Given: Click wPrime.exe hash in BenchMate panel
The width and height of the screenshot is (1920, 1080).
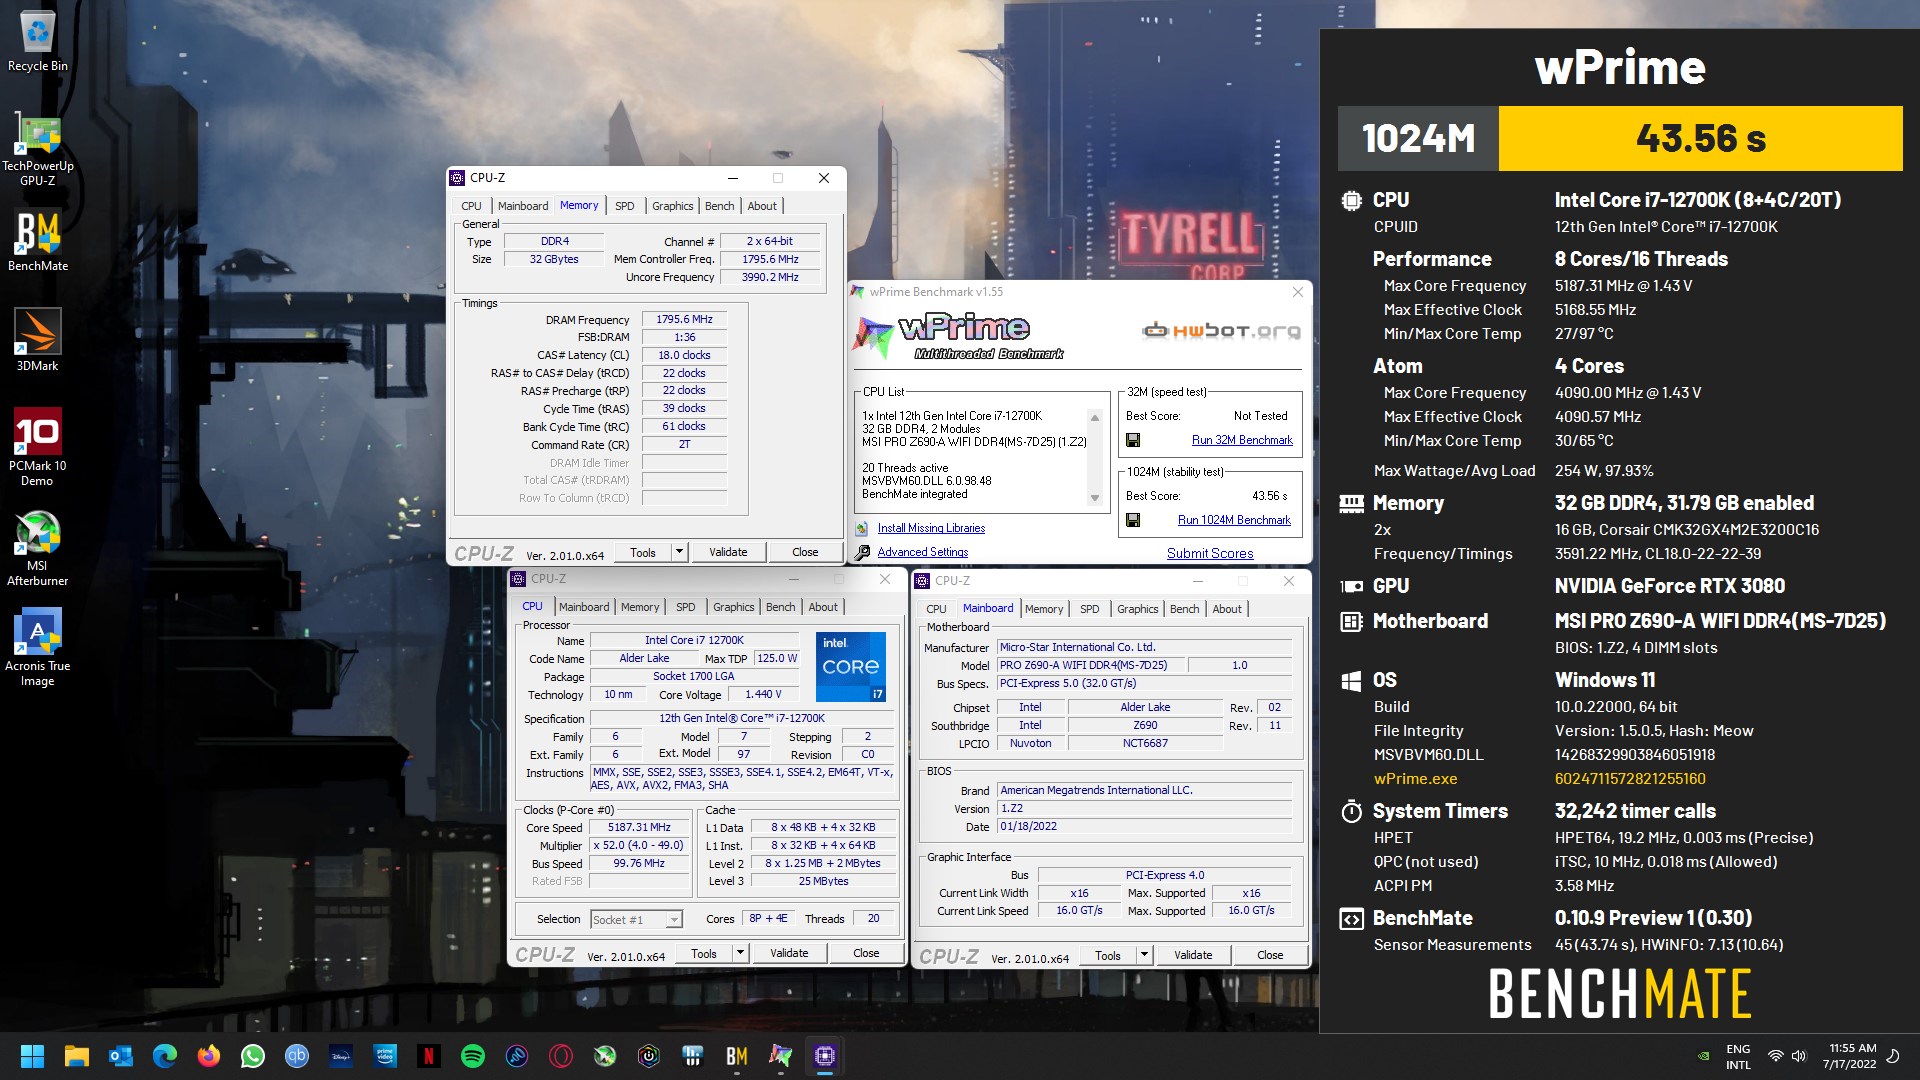Looking at the screenshot, I should tap(1630, 779).
